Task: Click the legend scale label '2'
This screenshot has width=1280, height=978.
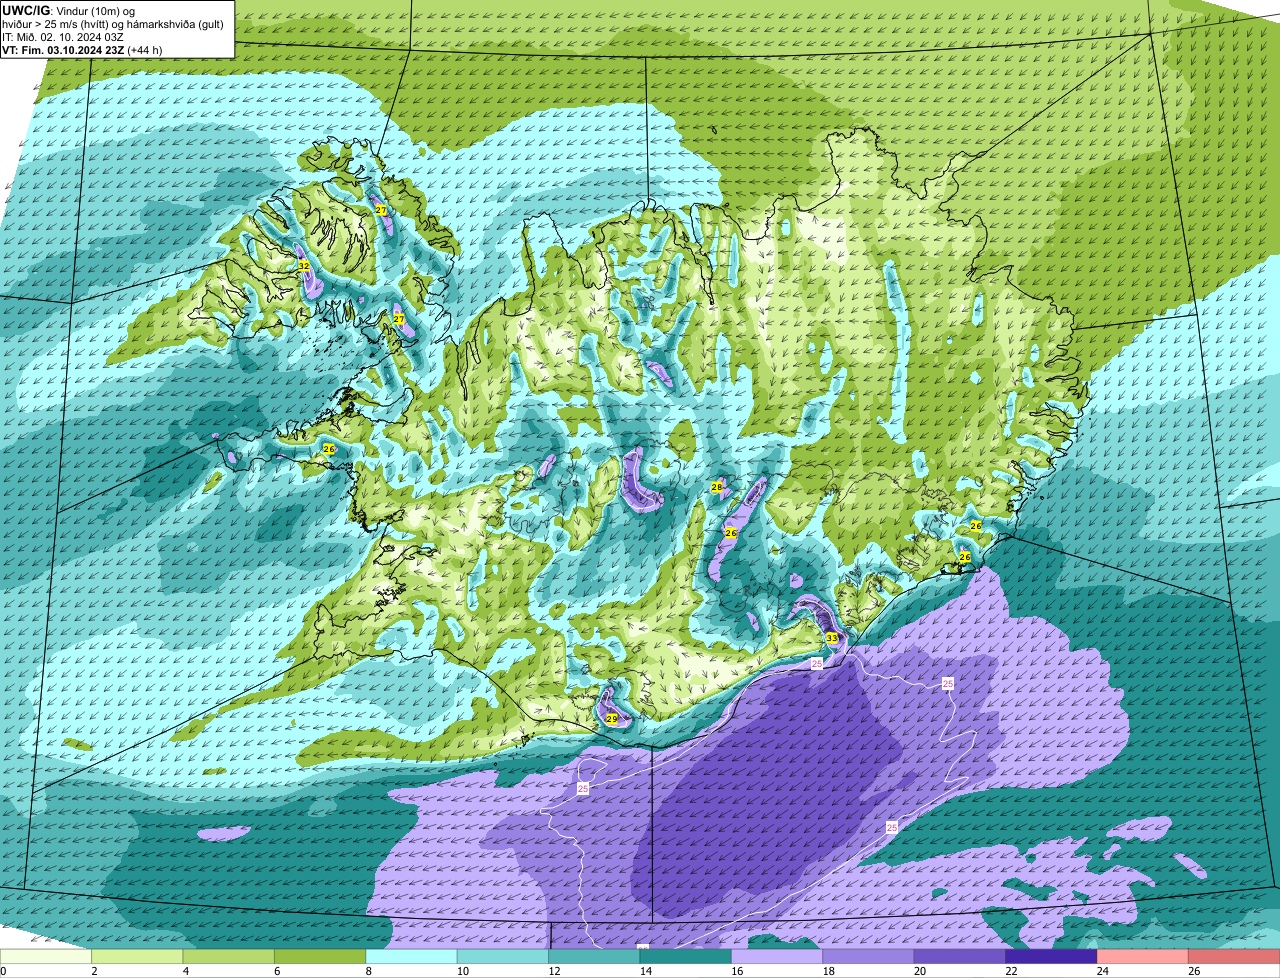Action: pos(94,971)
